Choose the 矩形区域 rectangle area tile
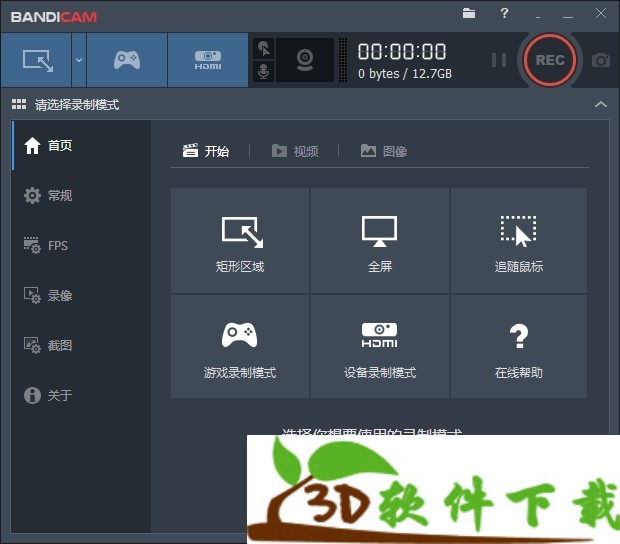 coord(240,240)
